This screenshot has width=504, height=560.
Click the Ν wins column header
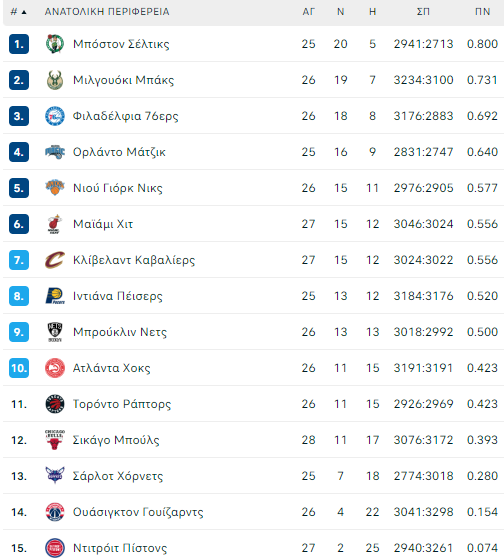tap(340, 12)
